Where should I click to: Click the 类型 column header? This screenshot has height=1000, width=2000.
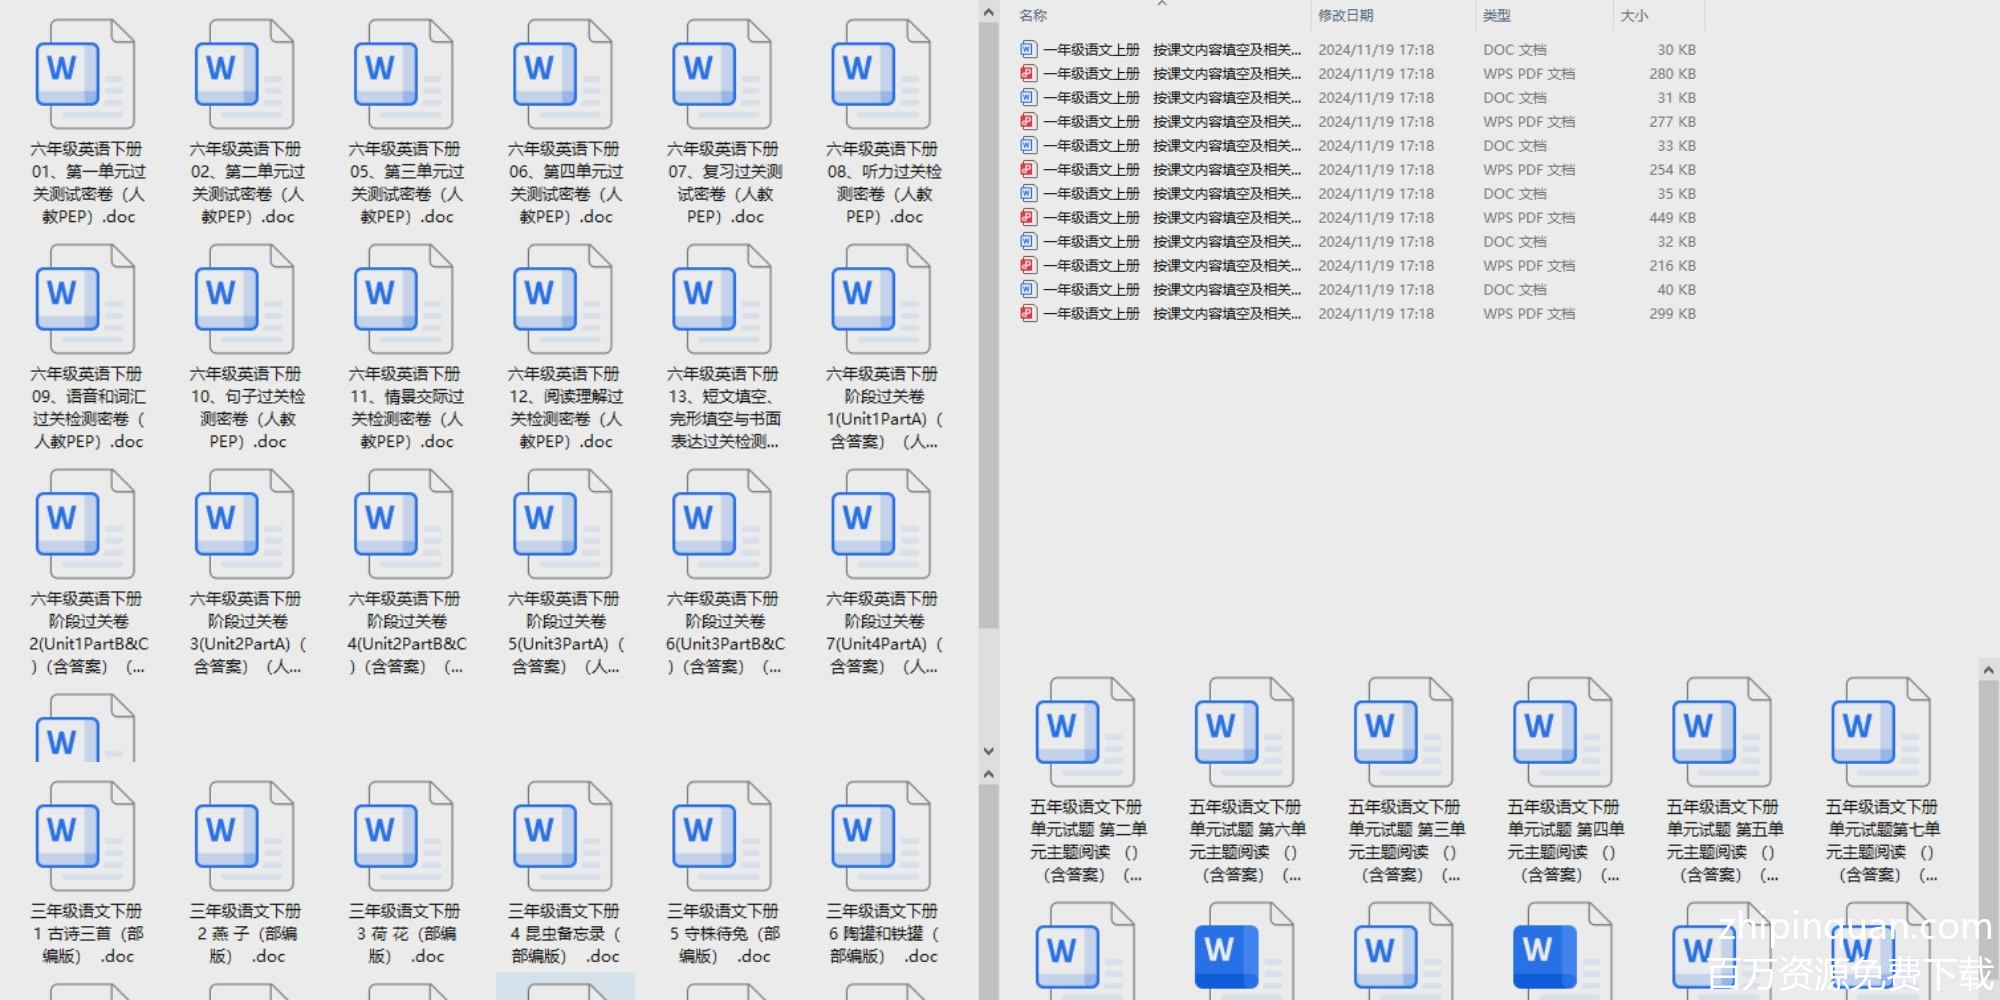pyautogui.click(x=1497, y=15)
